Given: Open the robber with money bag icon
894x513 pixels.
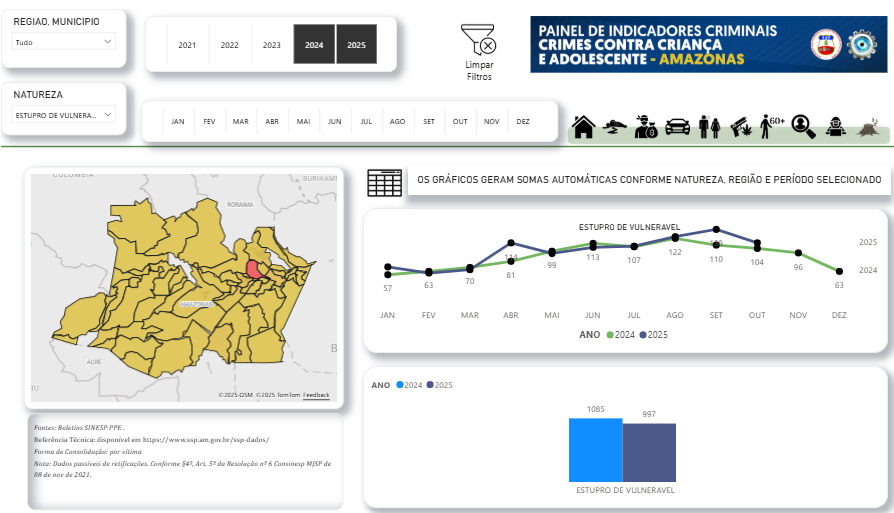Looking at the screenshot, I should pyautogui.click(x=646, y=127).
